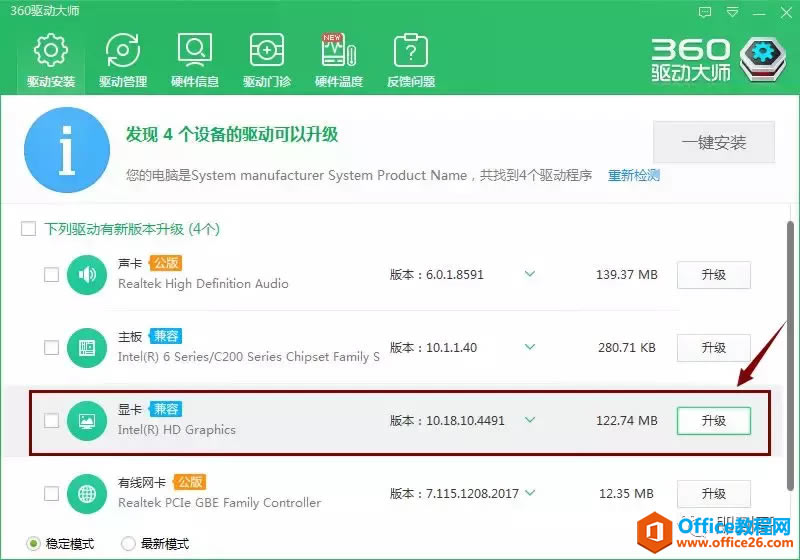This screenshot has width=800, height=560.
Task: Tick the checkbox for Intel HD Graphics
Action: tap(52, 421)
